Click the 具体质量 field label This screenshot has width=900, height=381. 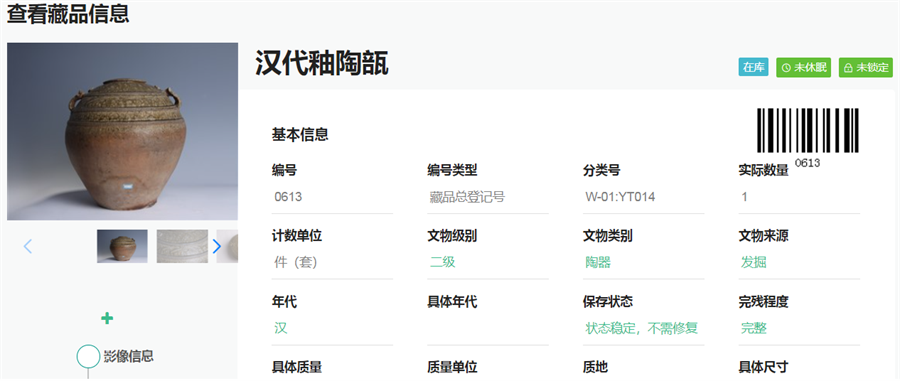pos(297,367)
